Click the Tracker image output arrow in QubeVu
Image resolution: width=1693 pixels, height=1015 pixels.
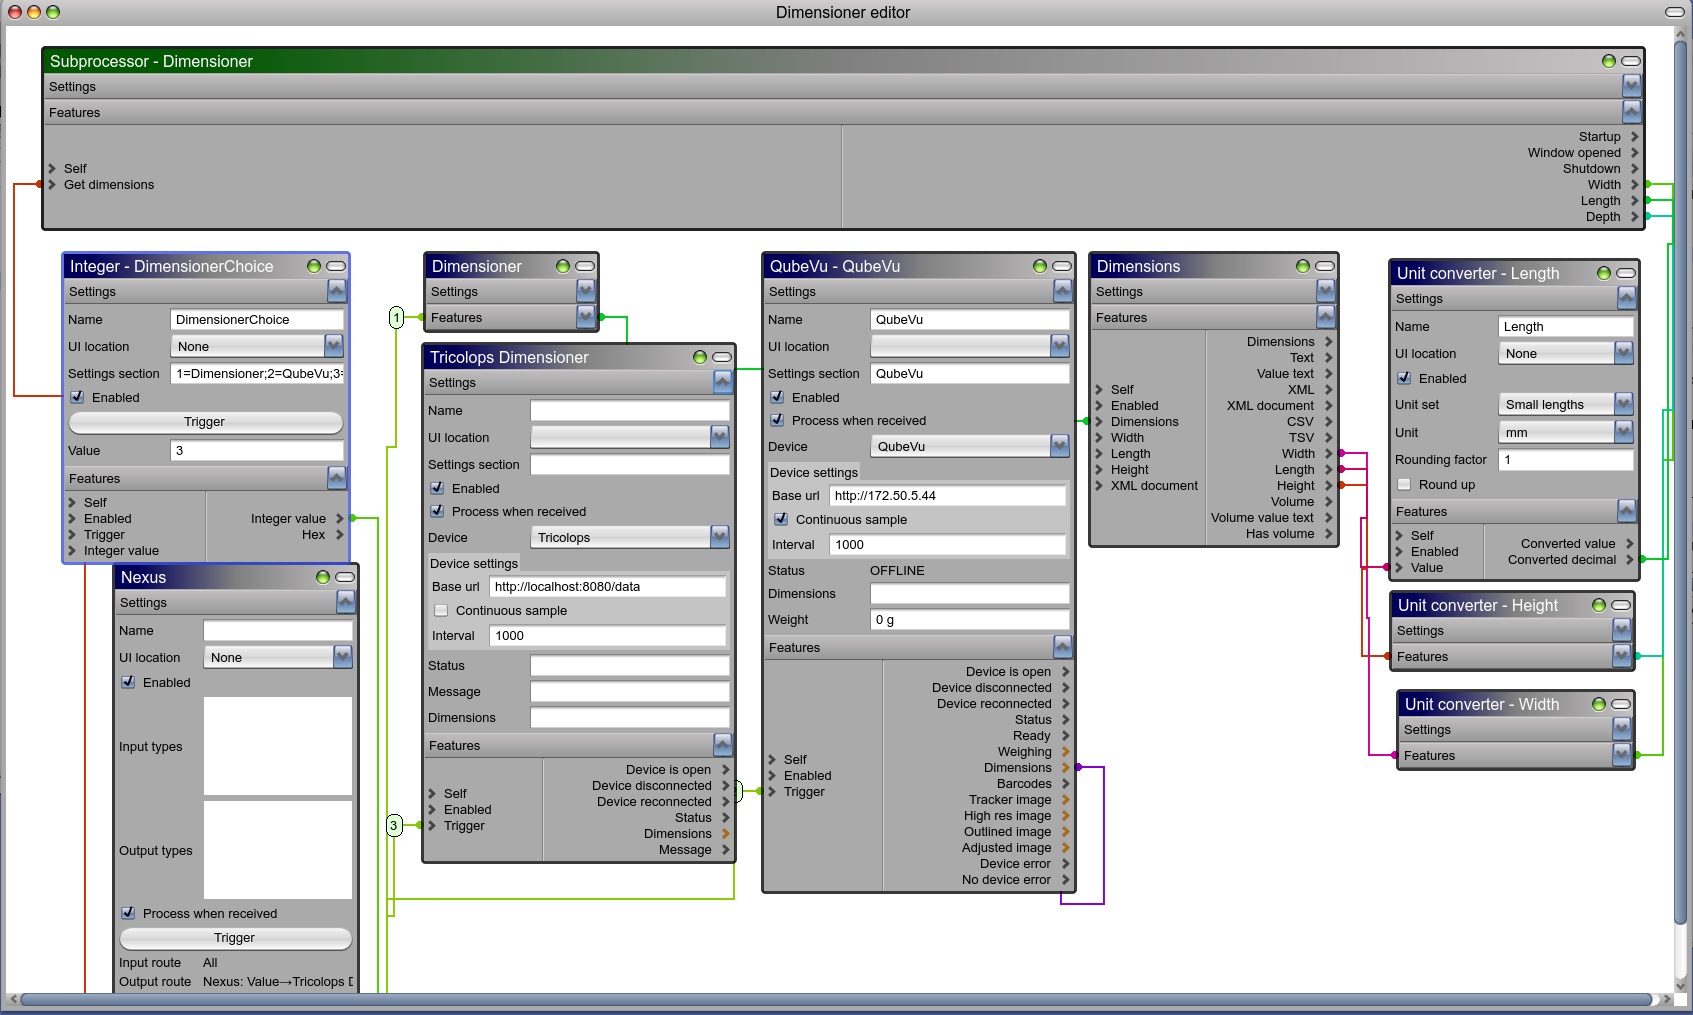tap(1065, 799)
